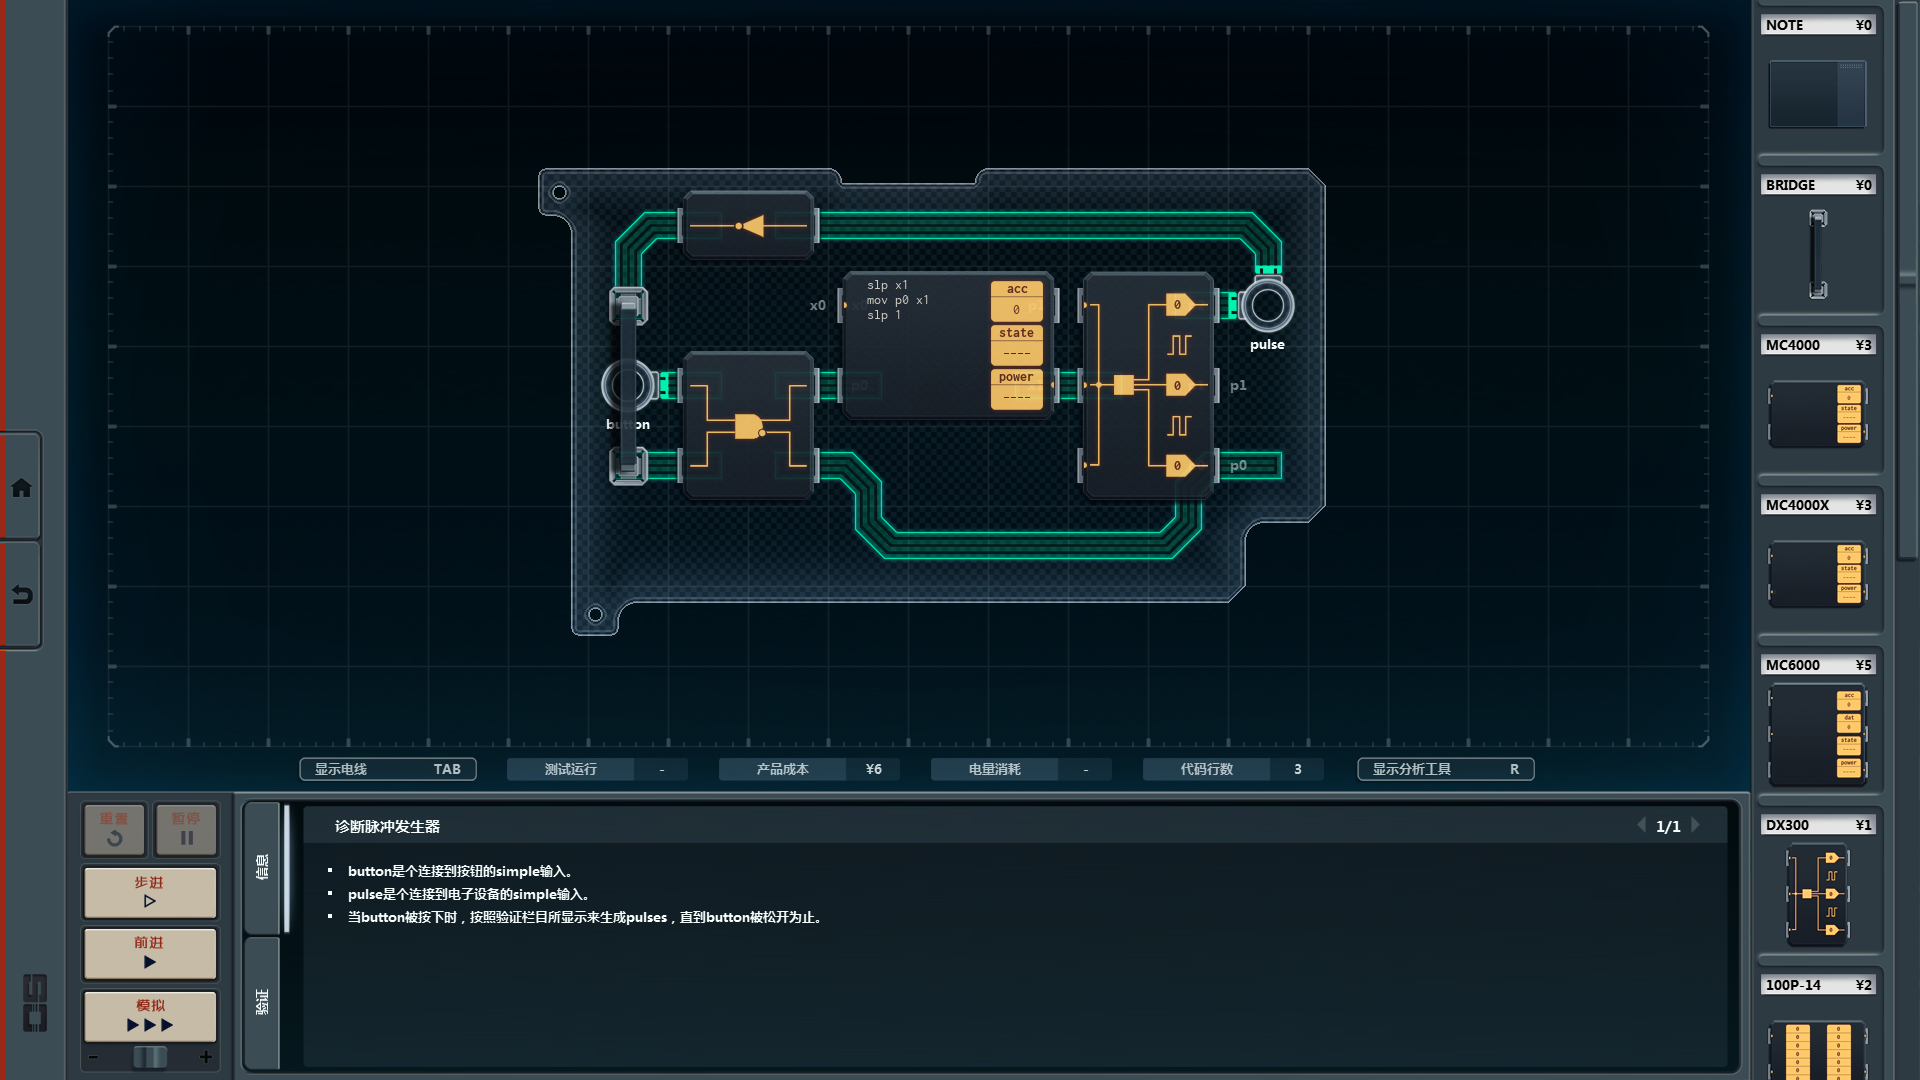Click the simulation speed slider handle
This screenshot has height=1080, width=1920.
[x=150, y=1057]
